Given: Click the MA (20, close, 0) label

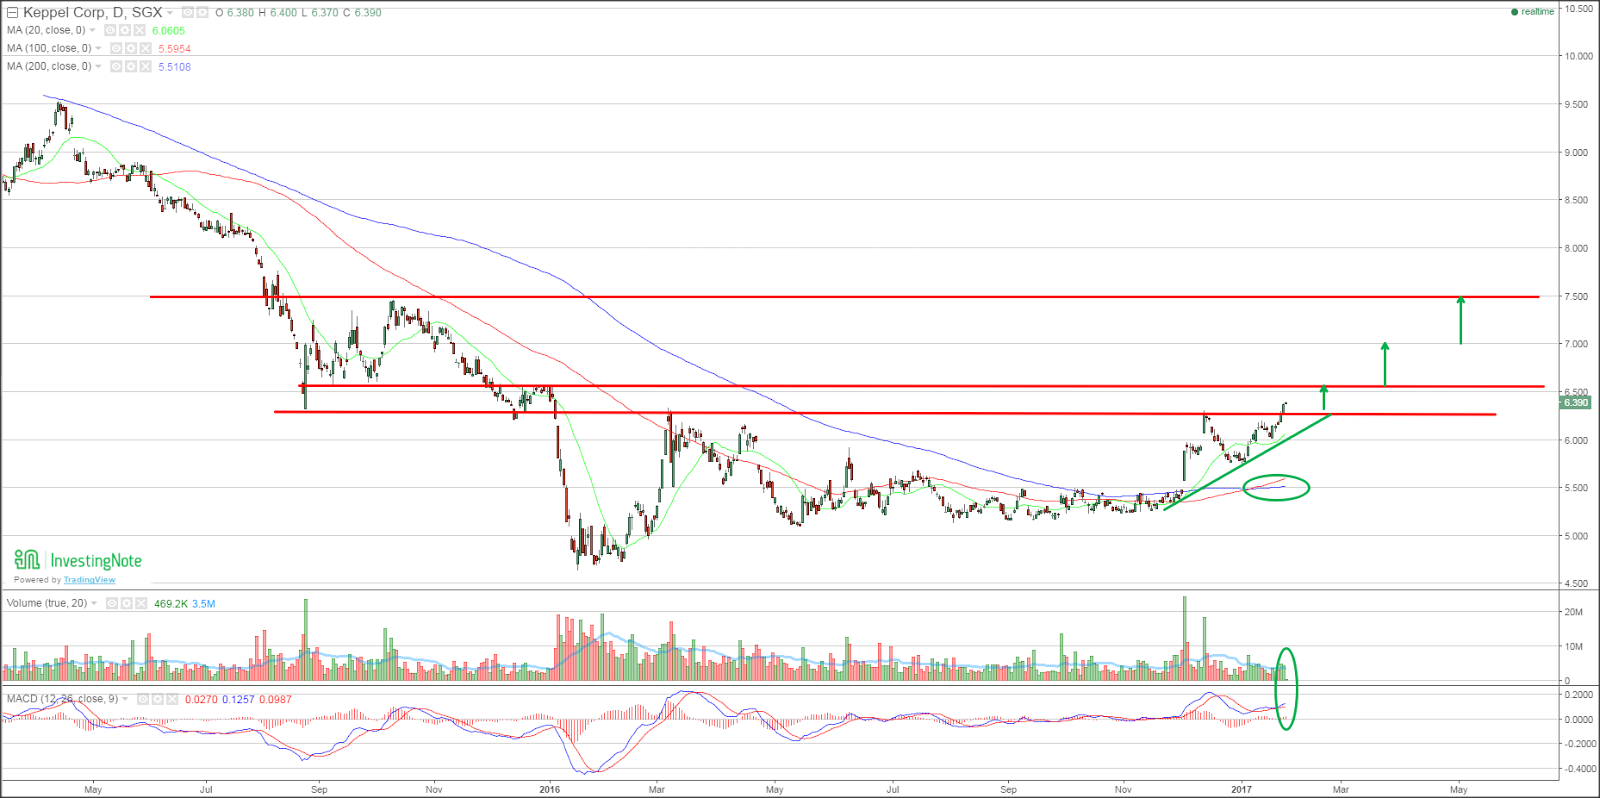Looking at the screenshot, I should point(46,30).
